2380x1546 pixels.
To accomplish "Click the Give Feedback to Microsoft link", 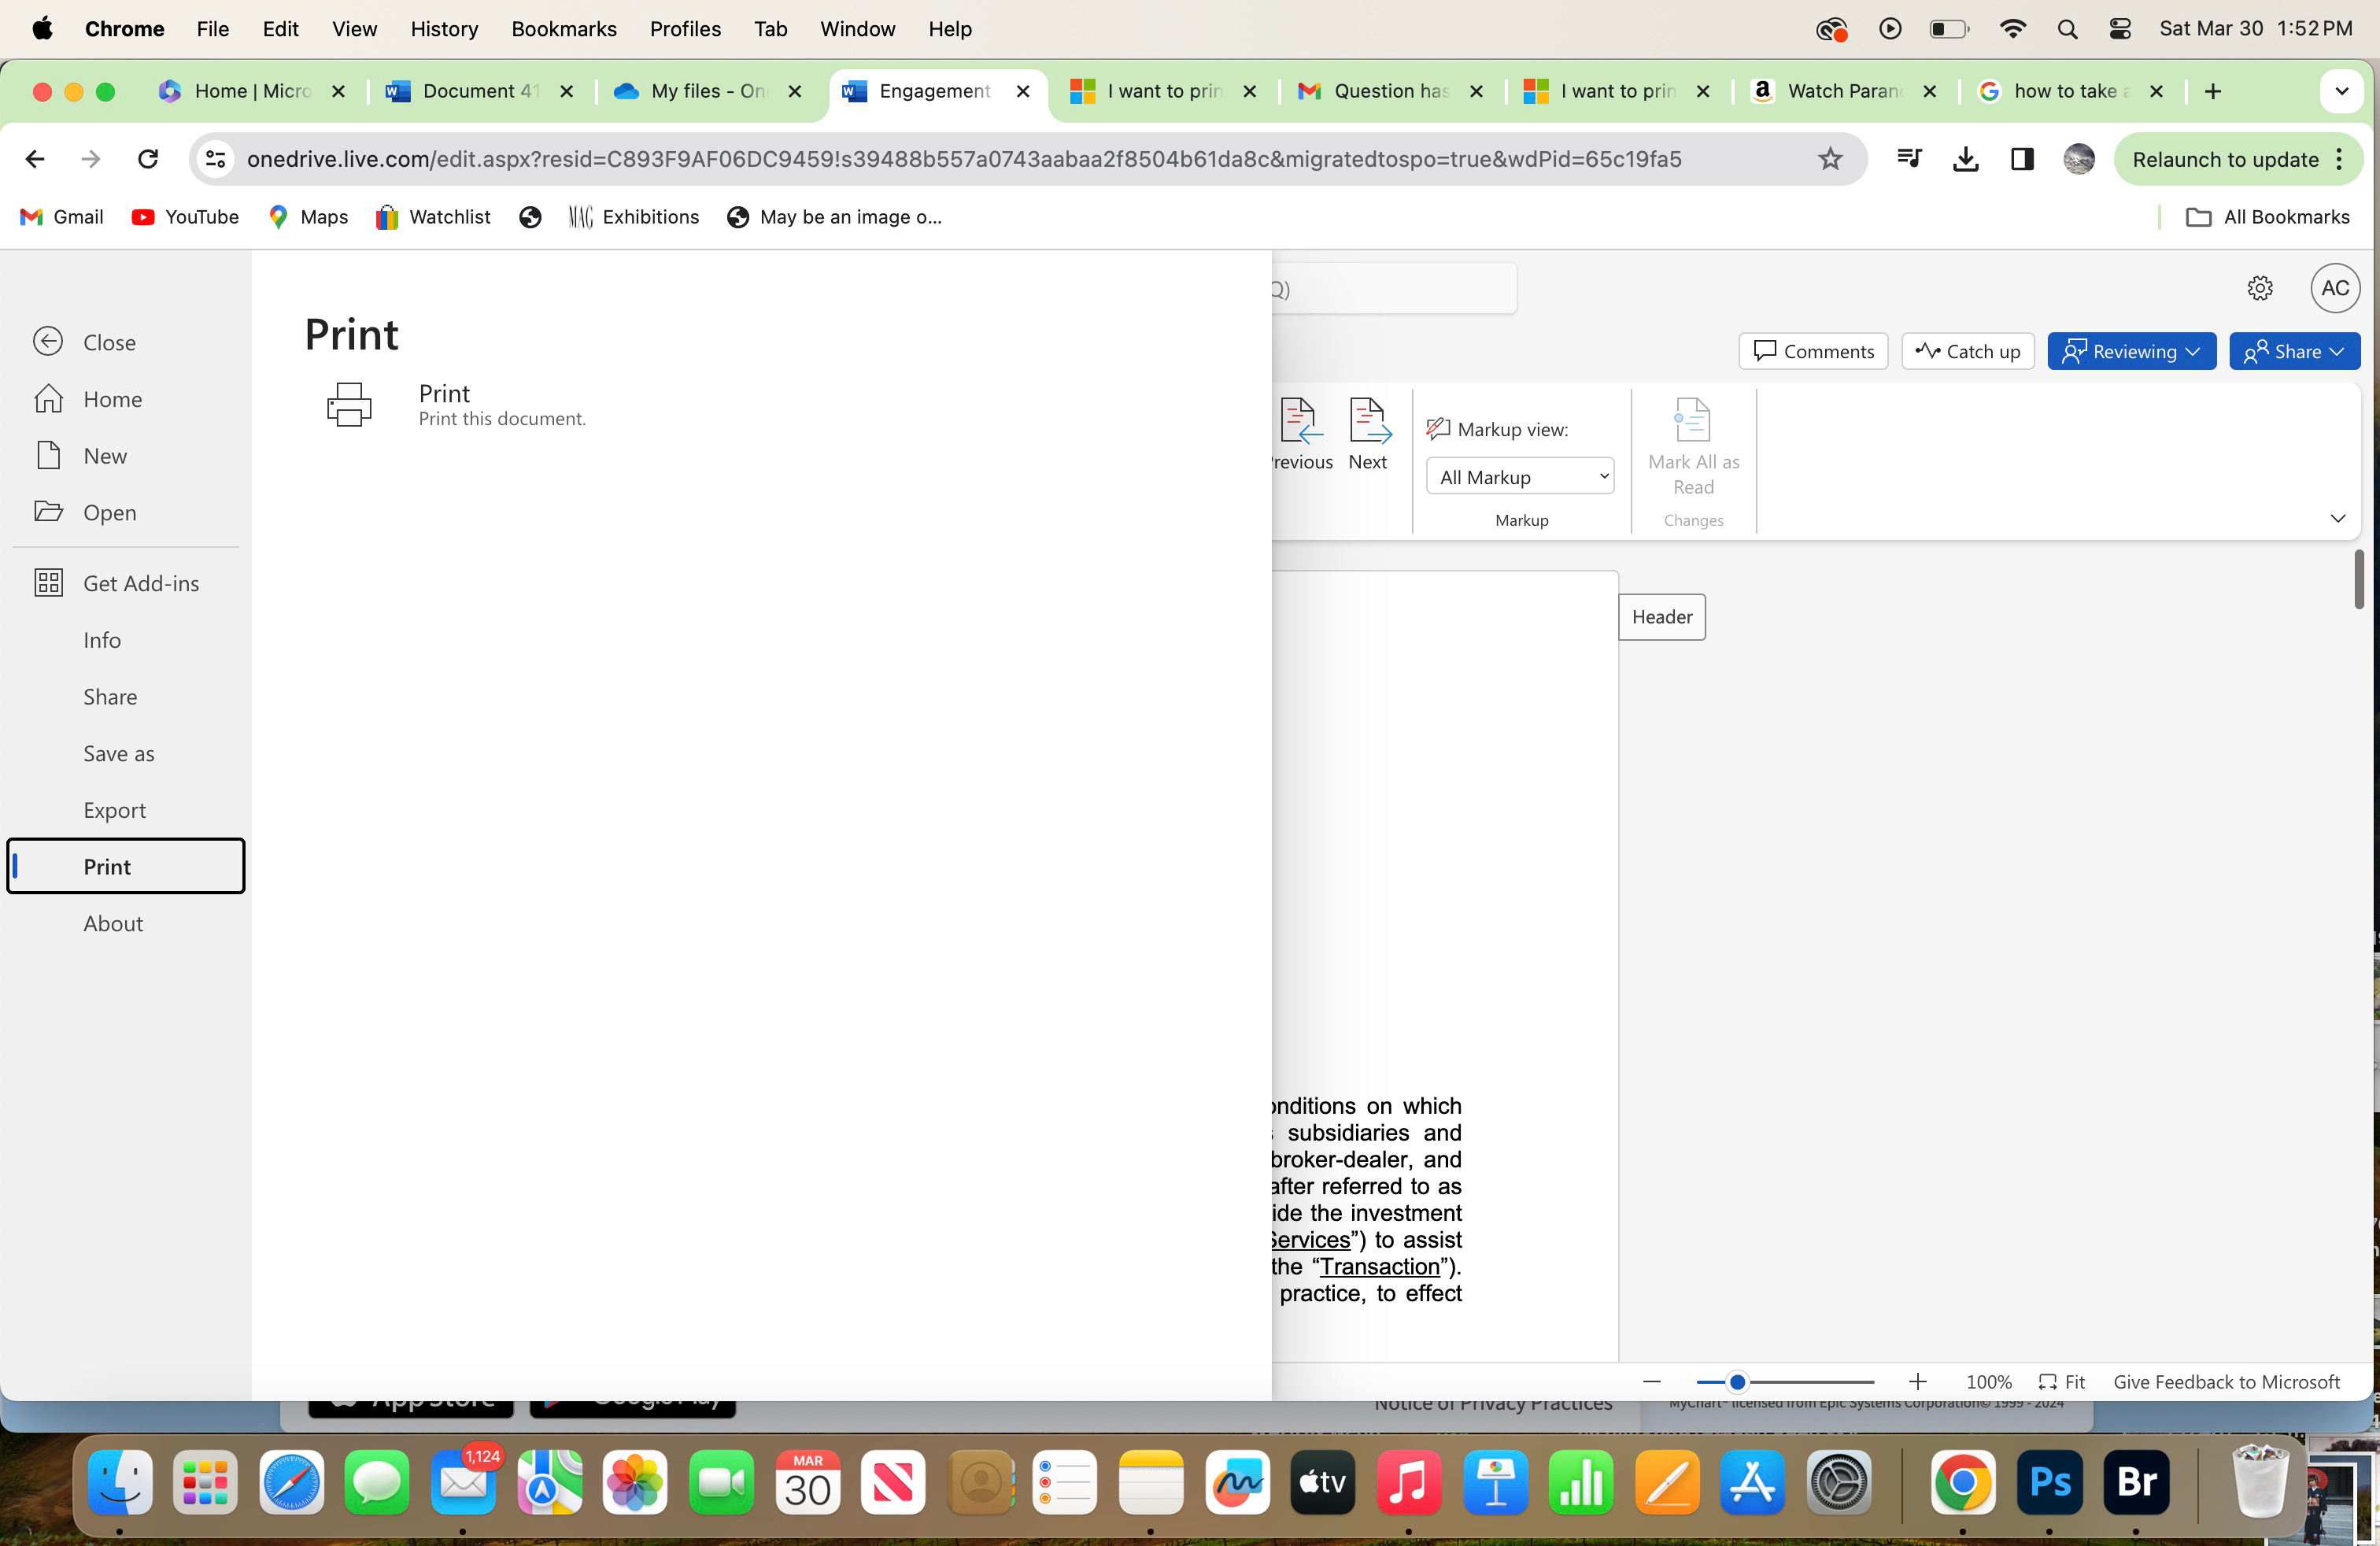I will tap(2226, 1382).
